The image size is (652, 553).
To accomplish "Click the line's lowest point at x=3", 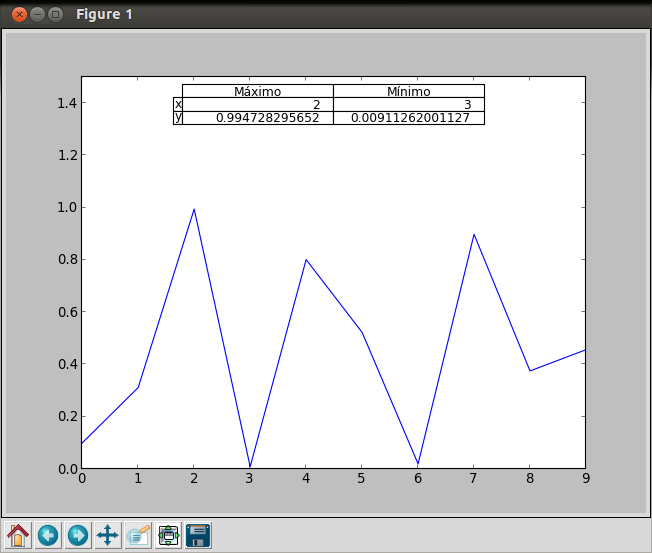I will pyautogui.click(x=250, y=466).
